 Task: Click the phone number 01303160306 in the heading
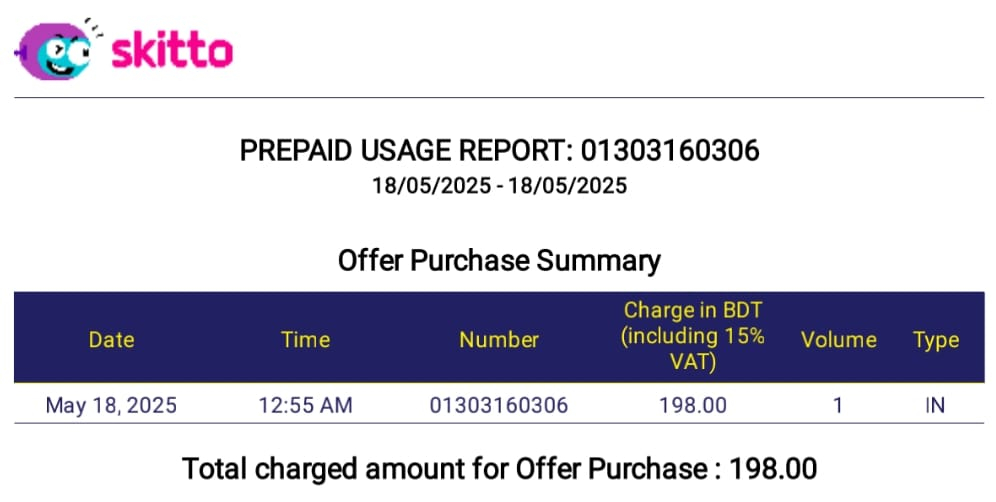[670, 151]
